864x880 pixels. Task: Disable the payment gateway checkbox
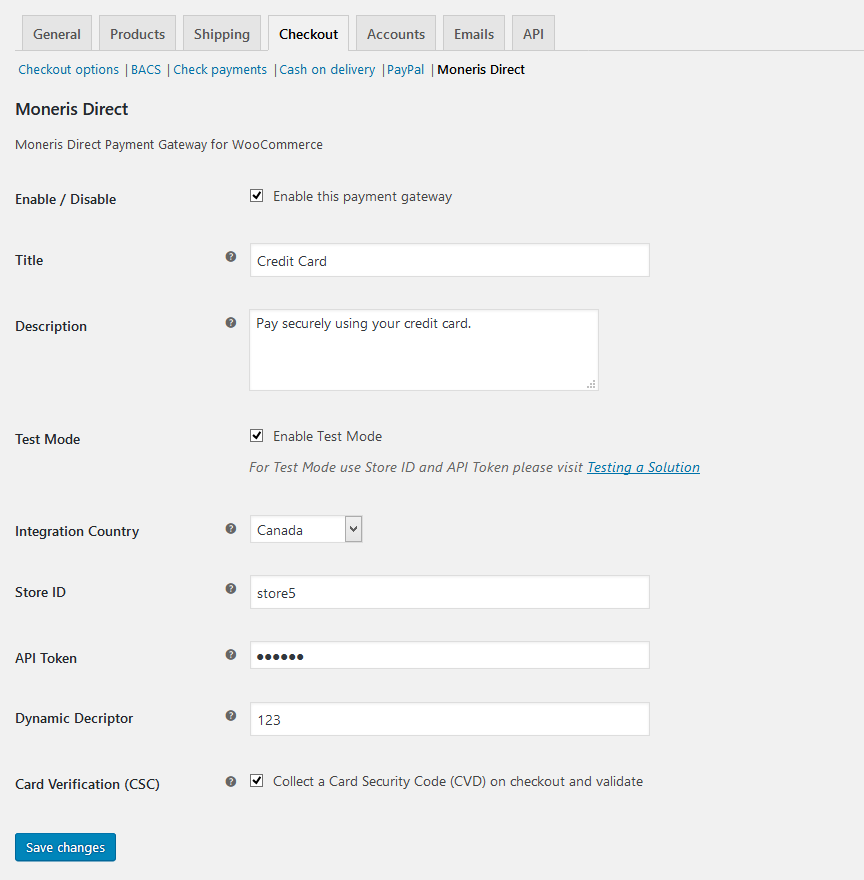pos(257,197)
